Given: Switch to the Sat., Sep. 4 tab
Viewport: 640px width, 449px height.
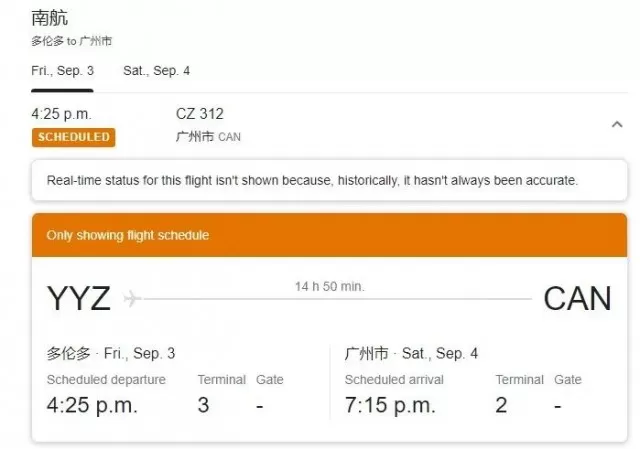Looking at the screenshot, I should [156, 71].
